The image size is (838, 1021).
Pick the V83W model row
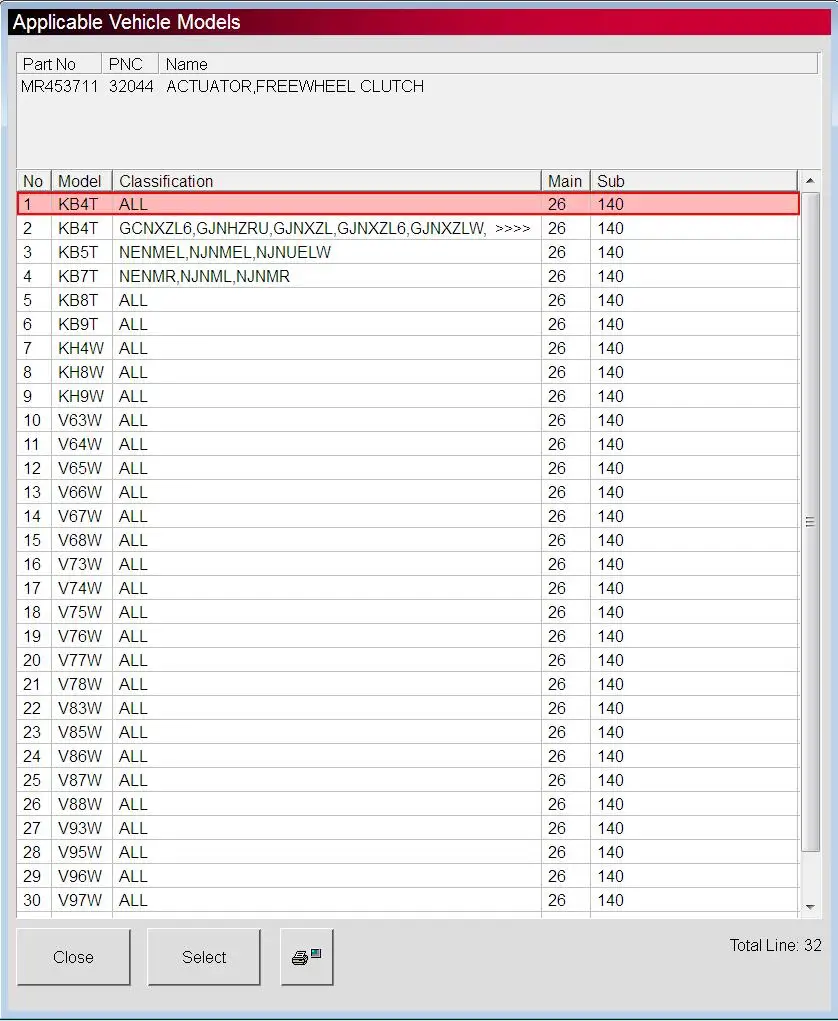408,708
